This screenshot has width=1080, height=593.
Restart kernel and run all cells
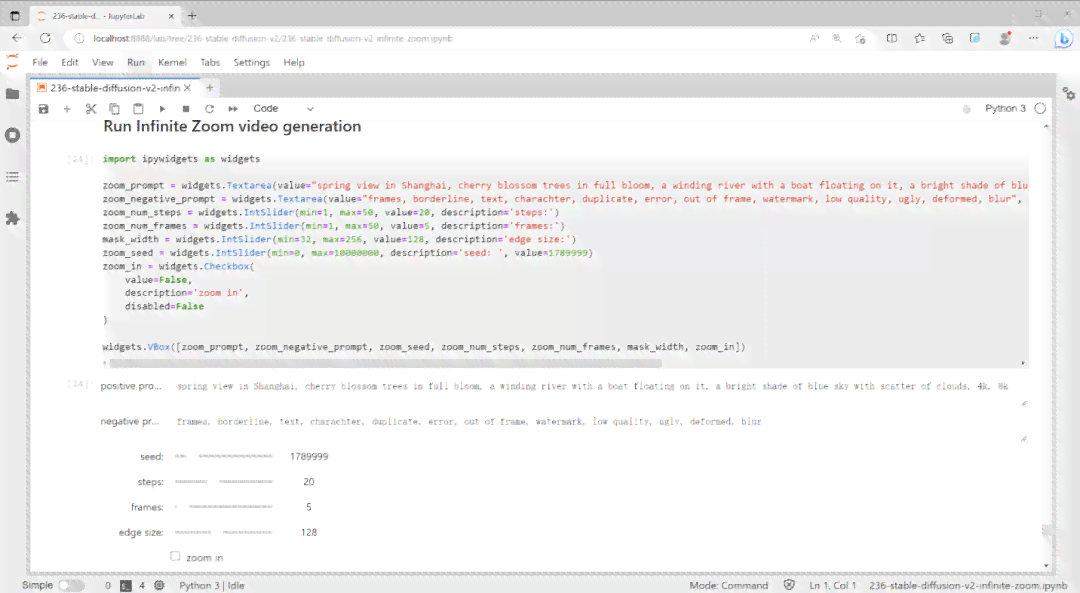tap(233, 109)
